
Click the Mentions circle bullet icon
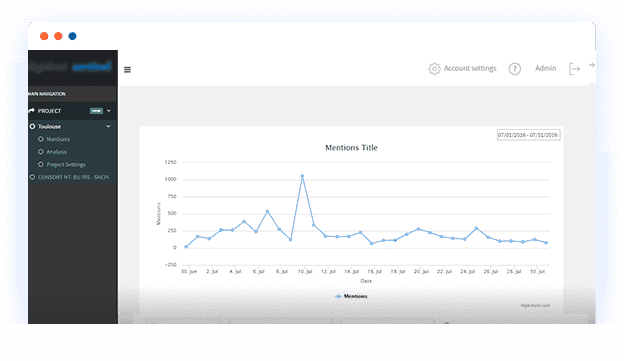41,139
